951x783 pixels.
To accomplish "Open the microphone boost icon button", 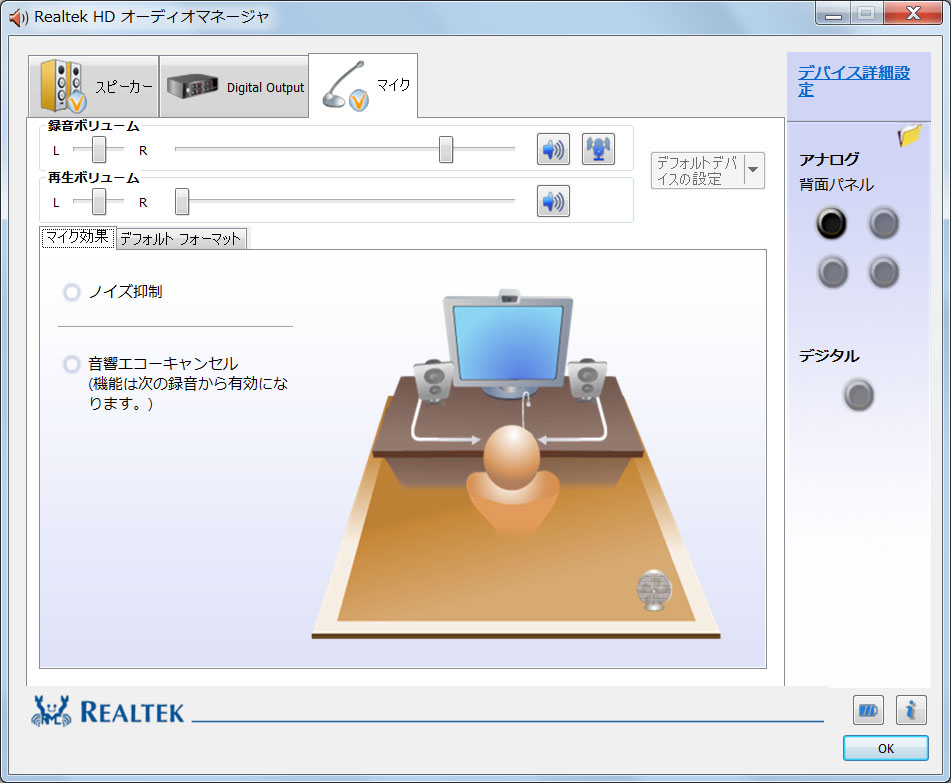I will click(x=598, y=149).
